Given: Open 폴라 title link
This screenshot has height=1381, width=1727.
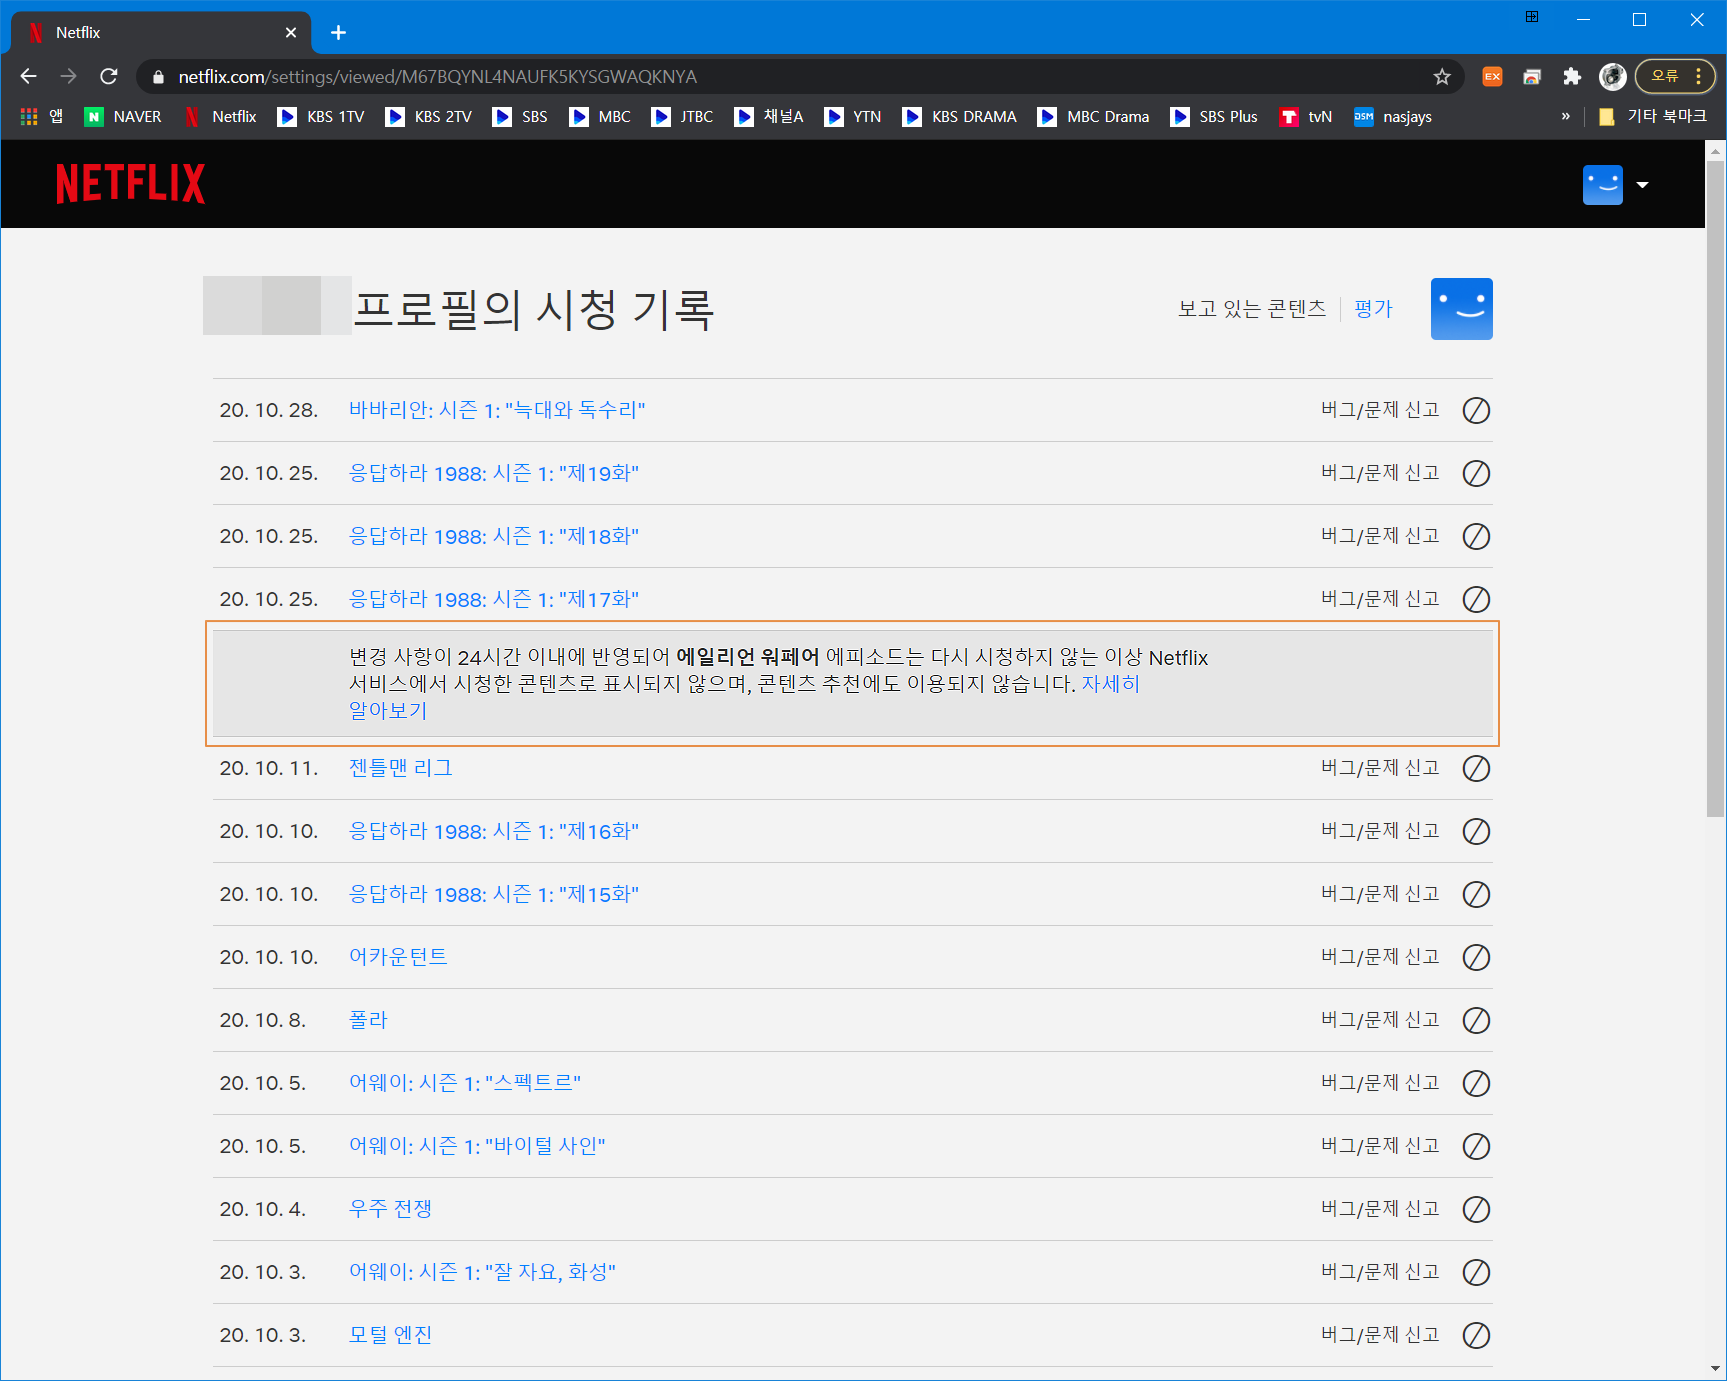Looking at the screenshot, I should (368, 1020).
